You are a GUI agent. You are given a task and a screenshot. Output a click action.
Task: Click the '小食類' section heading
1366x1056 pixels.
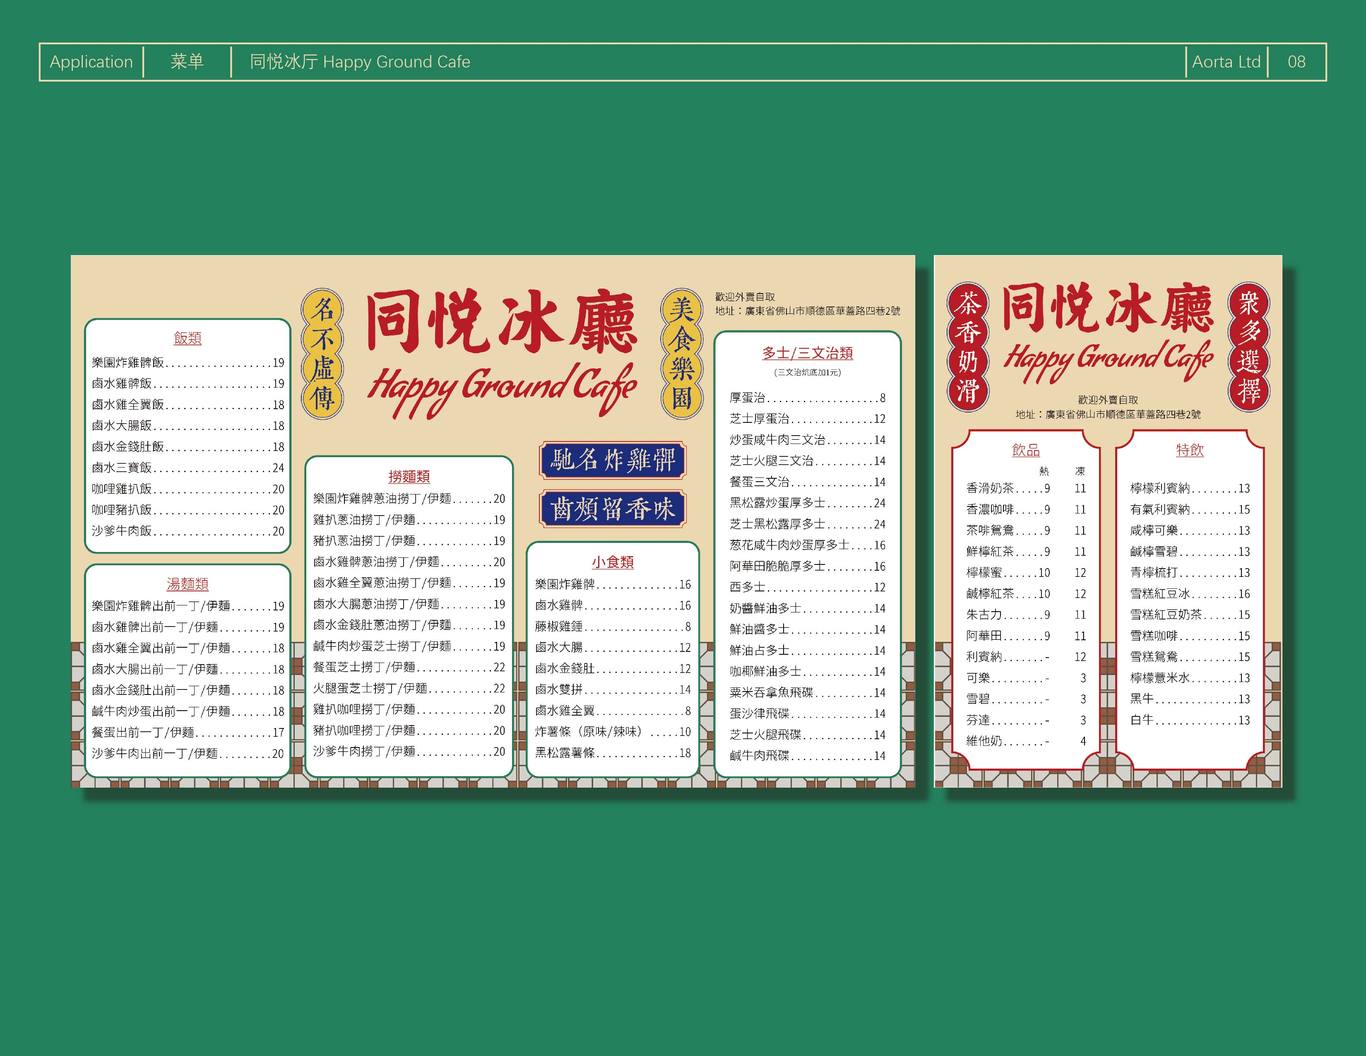coord(612,562)
